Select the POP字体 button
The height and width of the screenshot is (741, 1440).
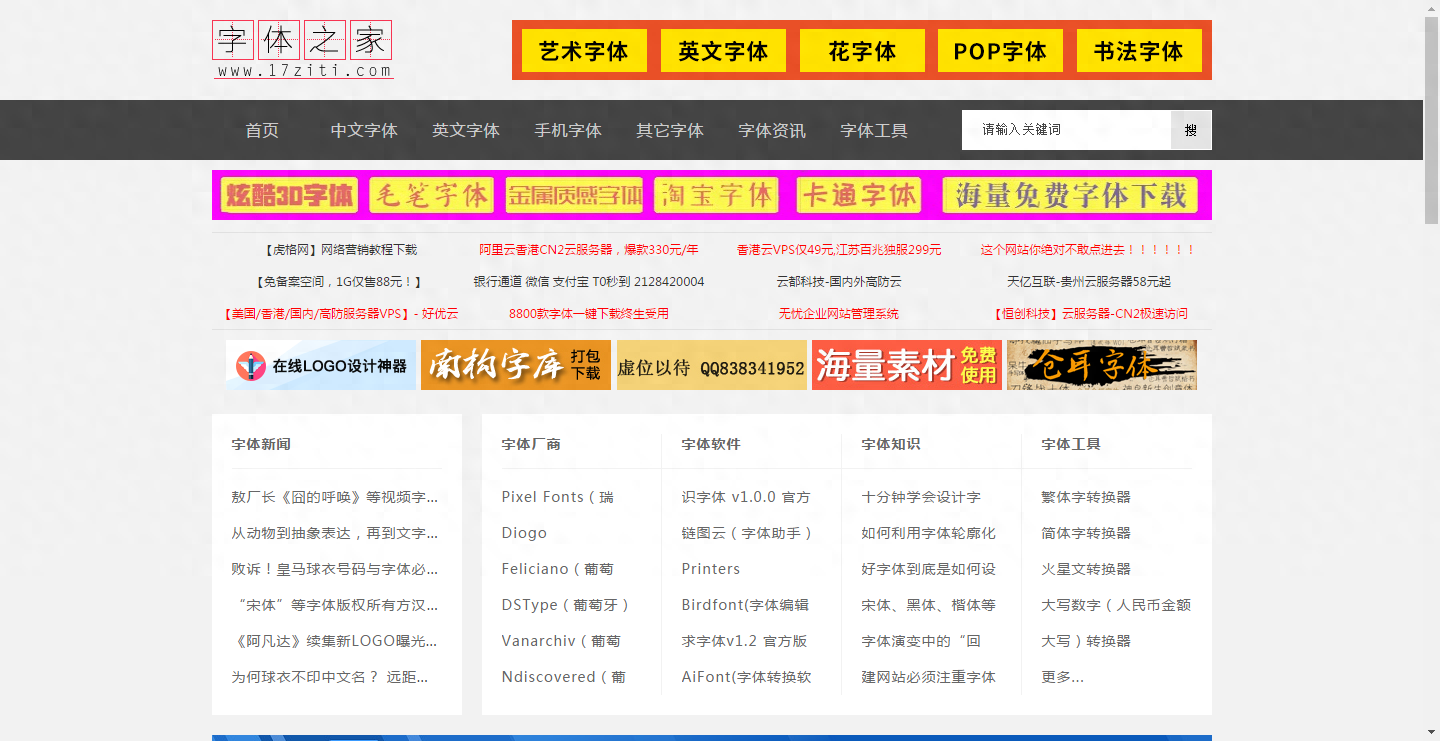tap(1000, 50)
